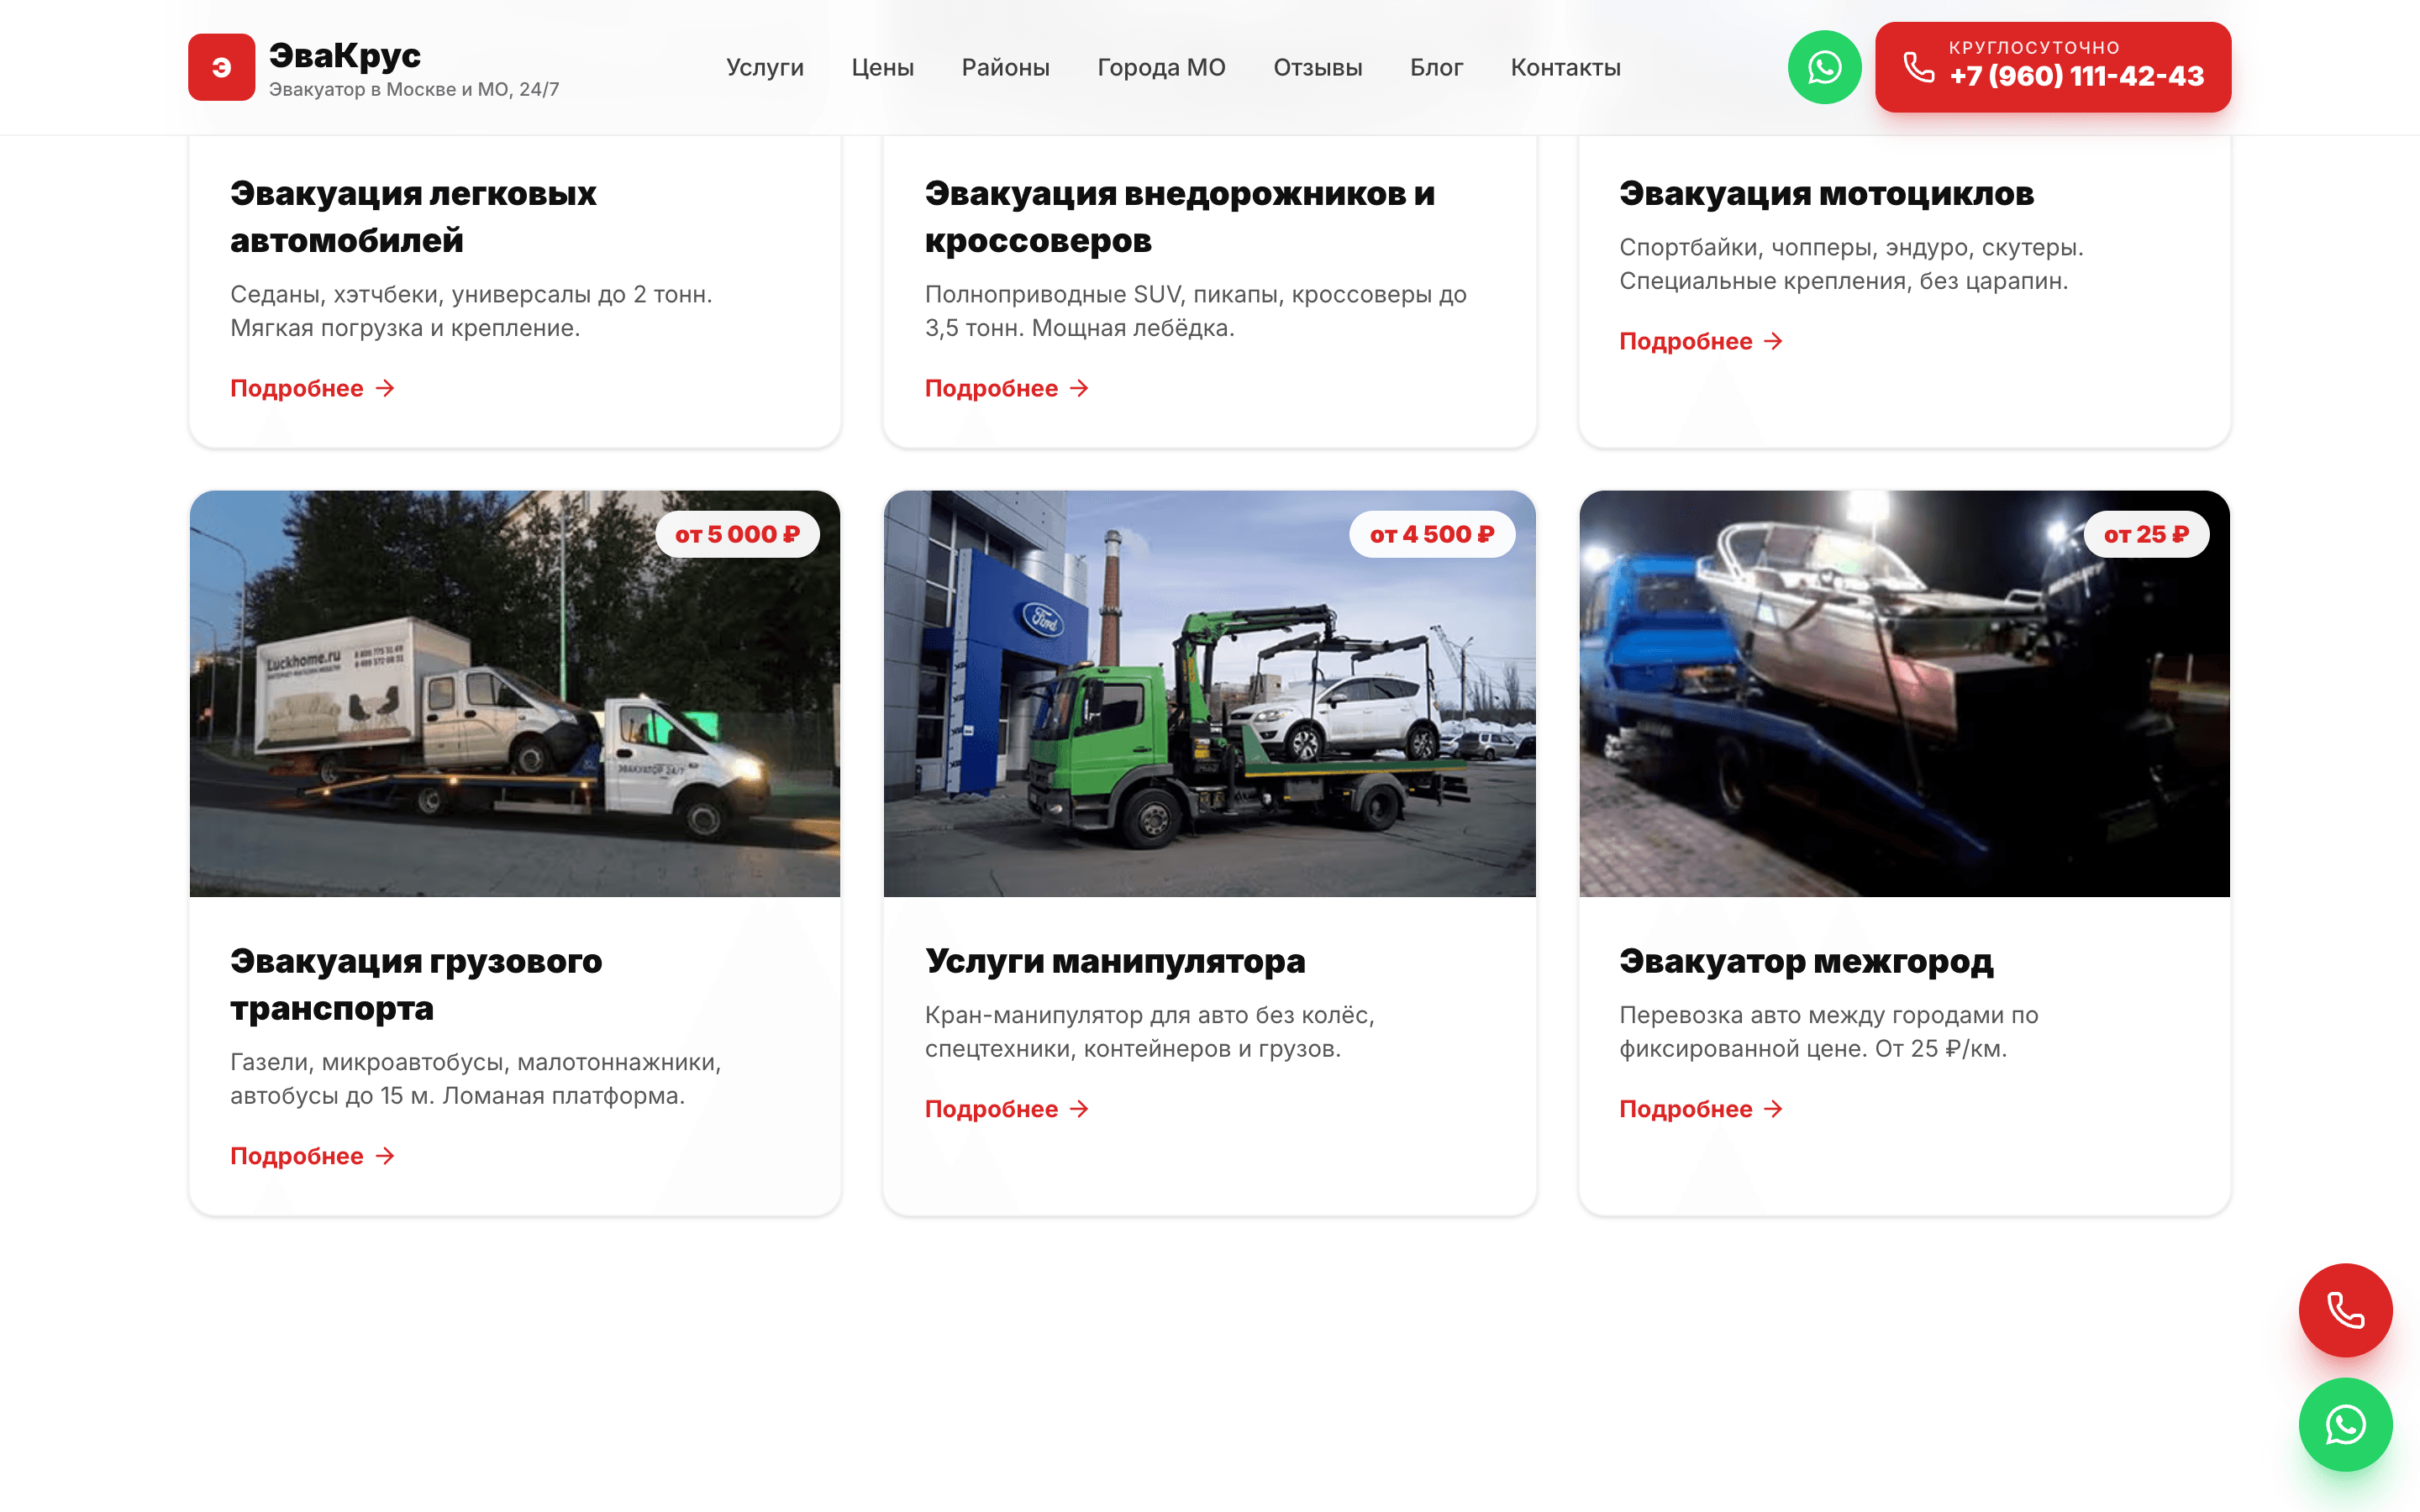Click the от 4 500 ₽ price badge
2420x1512 pixels.
1432,535
